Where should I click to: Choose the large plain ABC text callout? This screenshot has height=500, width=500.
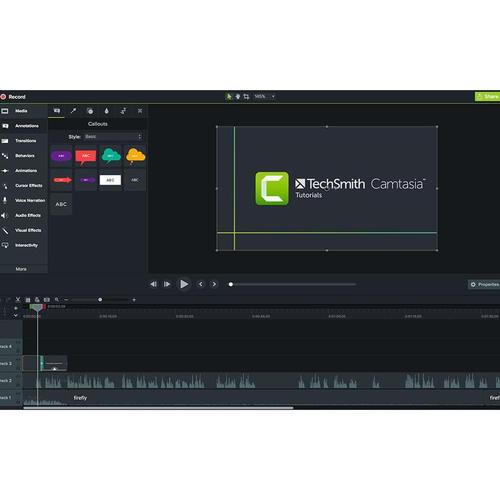[61, 204]
